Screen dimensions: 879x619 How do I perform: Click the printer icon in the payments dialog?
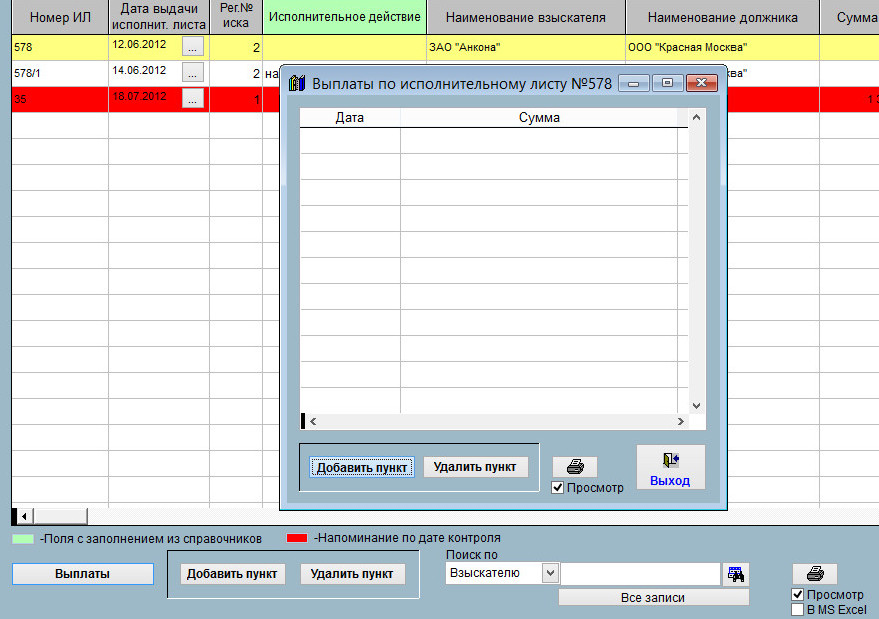point(575,466)
